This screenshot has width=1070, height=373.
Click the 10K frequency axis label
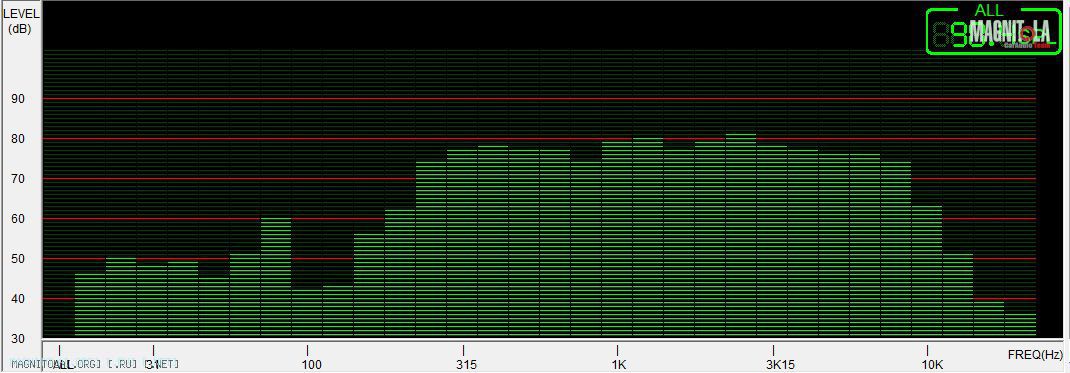(932, 365)
